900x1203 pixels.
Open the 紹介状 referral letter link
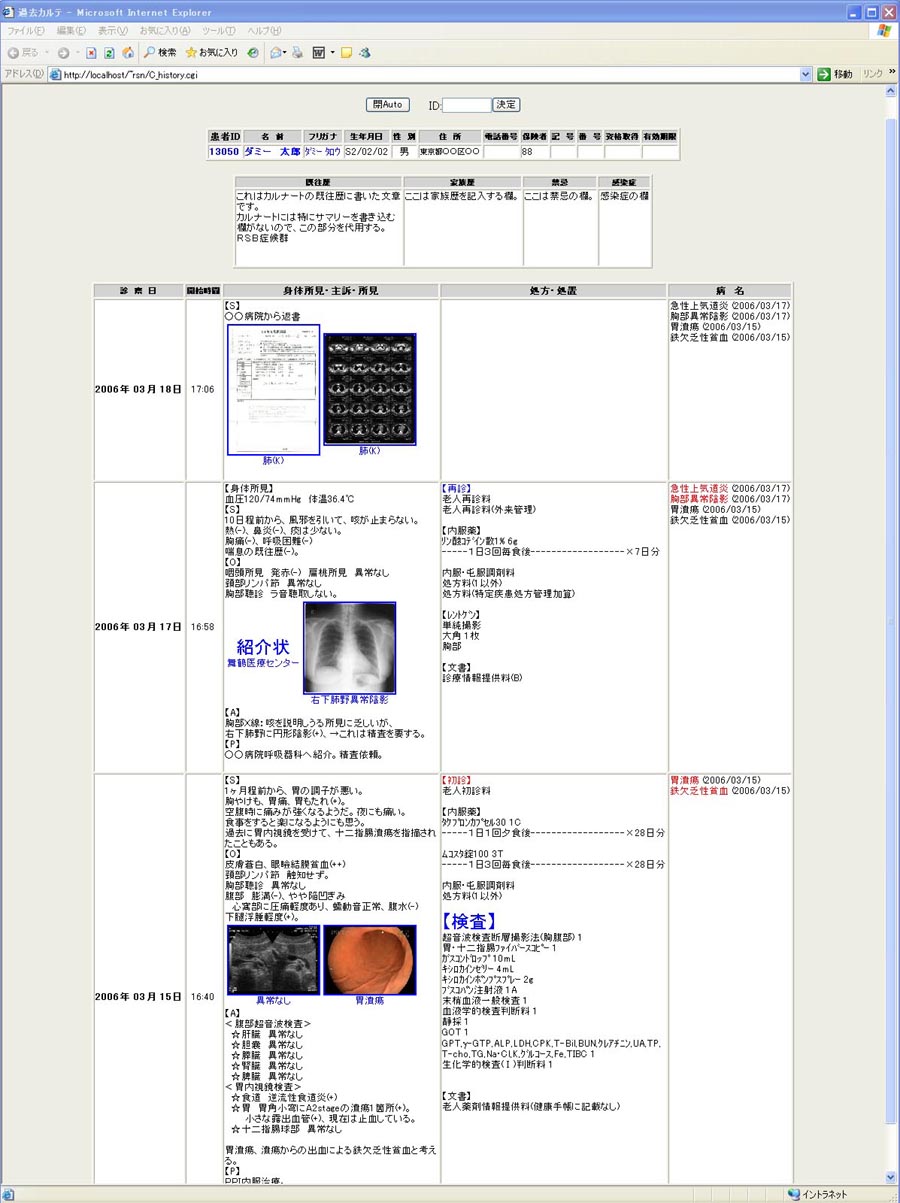point(263,646)
